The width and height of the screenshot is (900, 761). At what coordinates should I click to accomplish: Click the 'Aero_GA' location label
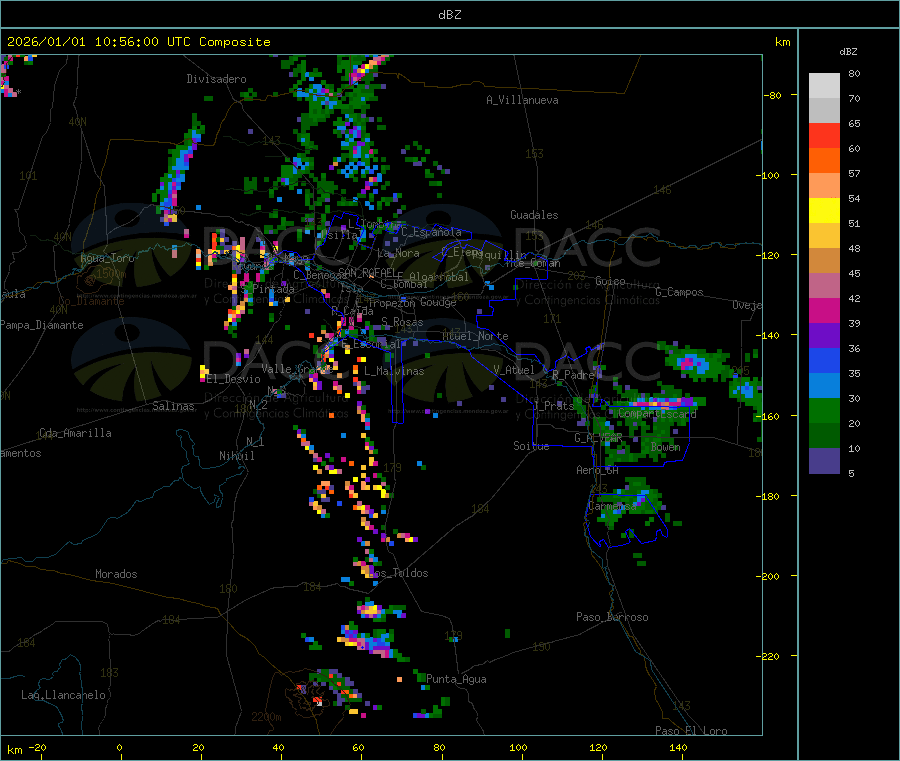(x=598, y=470)
